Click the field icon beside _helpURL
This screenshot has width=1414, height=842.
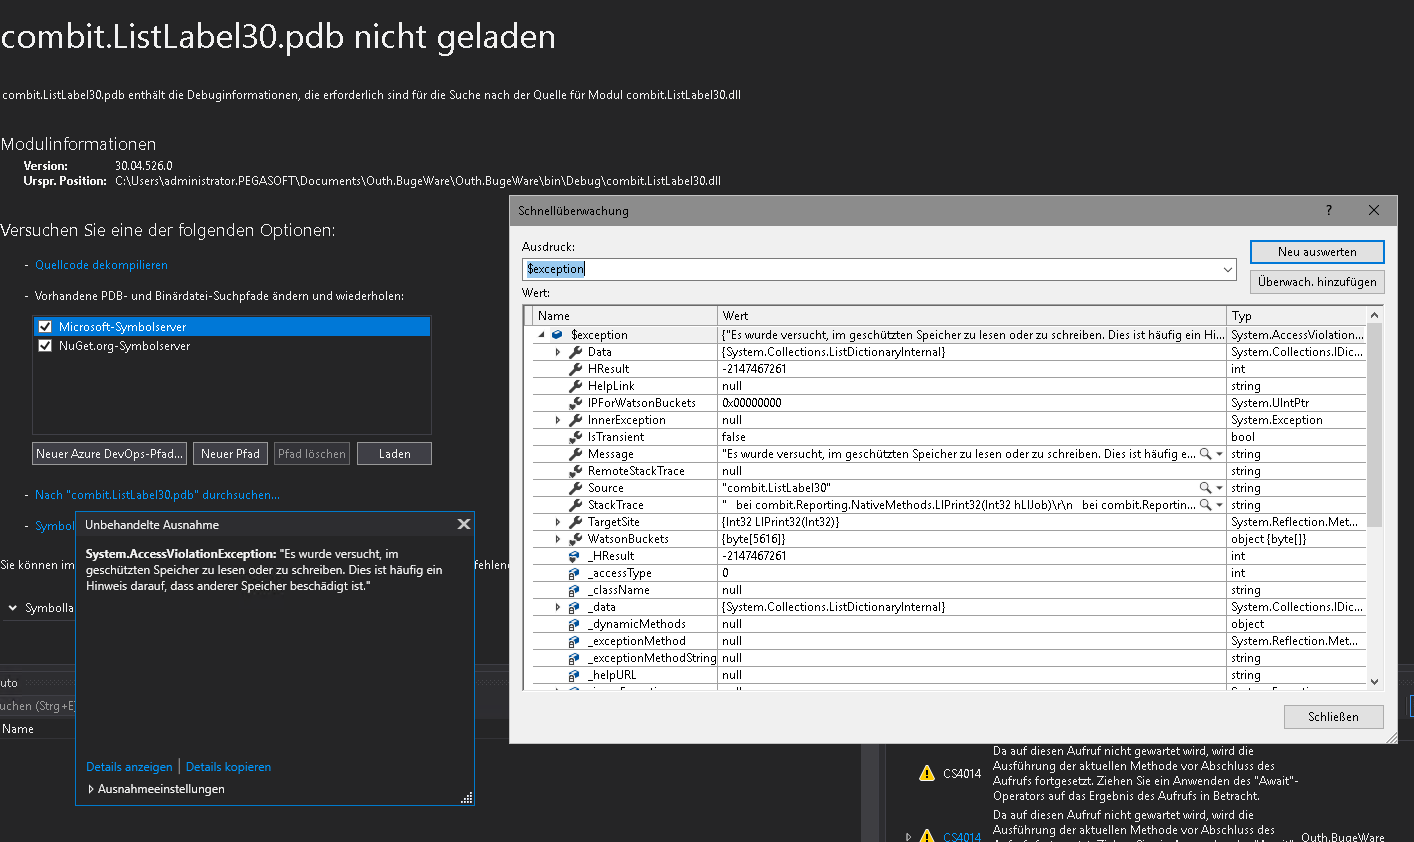click(x=574, y=675)
